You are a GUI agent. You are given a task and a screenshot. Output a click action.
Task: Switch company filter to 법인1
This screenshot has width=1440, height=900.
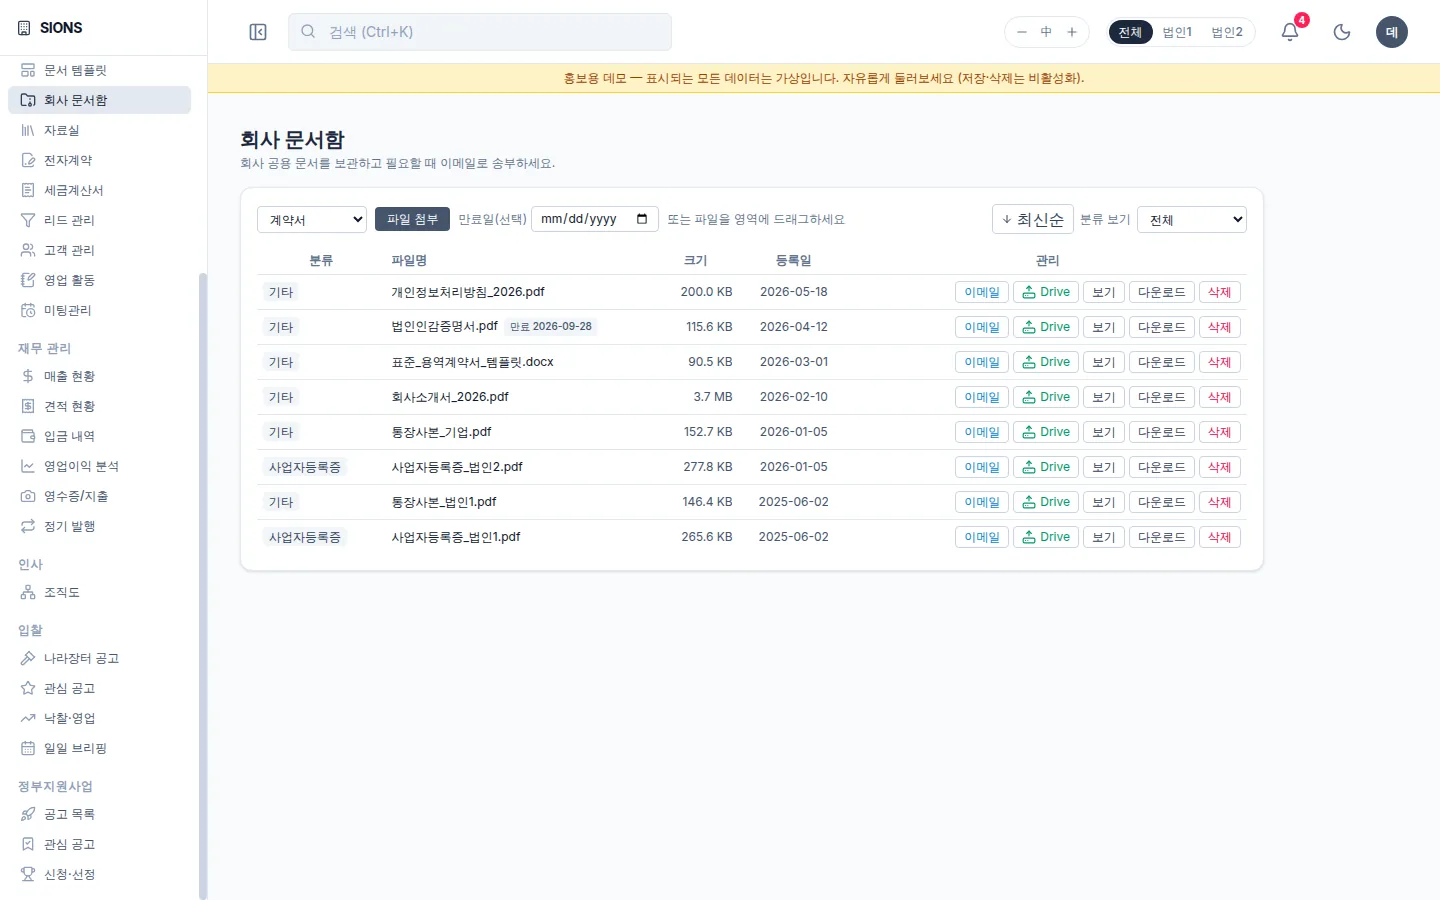tap(1177, 32)
